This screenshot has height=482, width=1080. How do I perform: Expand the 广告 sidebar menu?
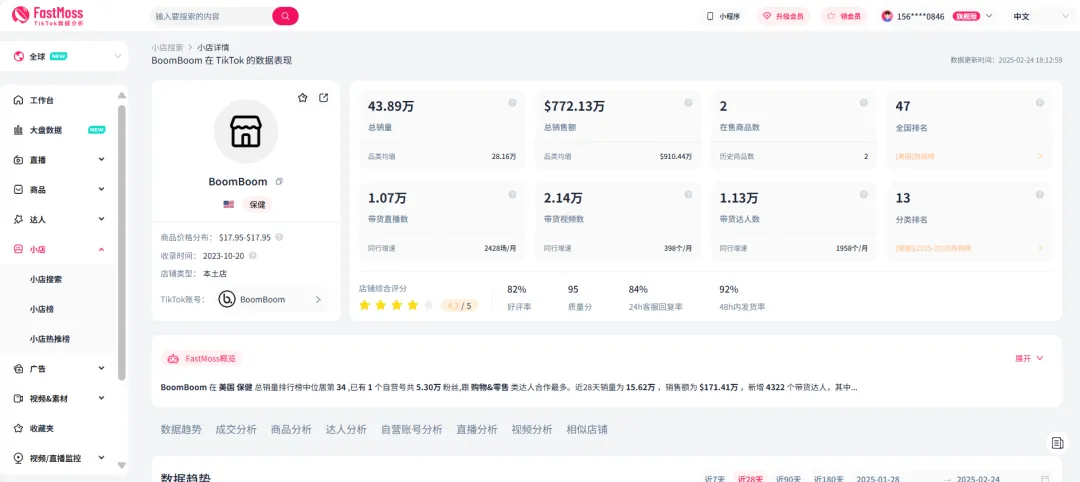[x=101, y=368]
